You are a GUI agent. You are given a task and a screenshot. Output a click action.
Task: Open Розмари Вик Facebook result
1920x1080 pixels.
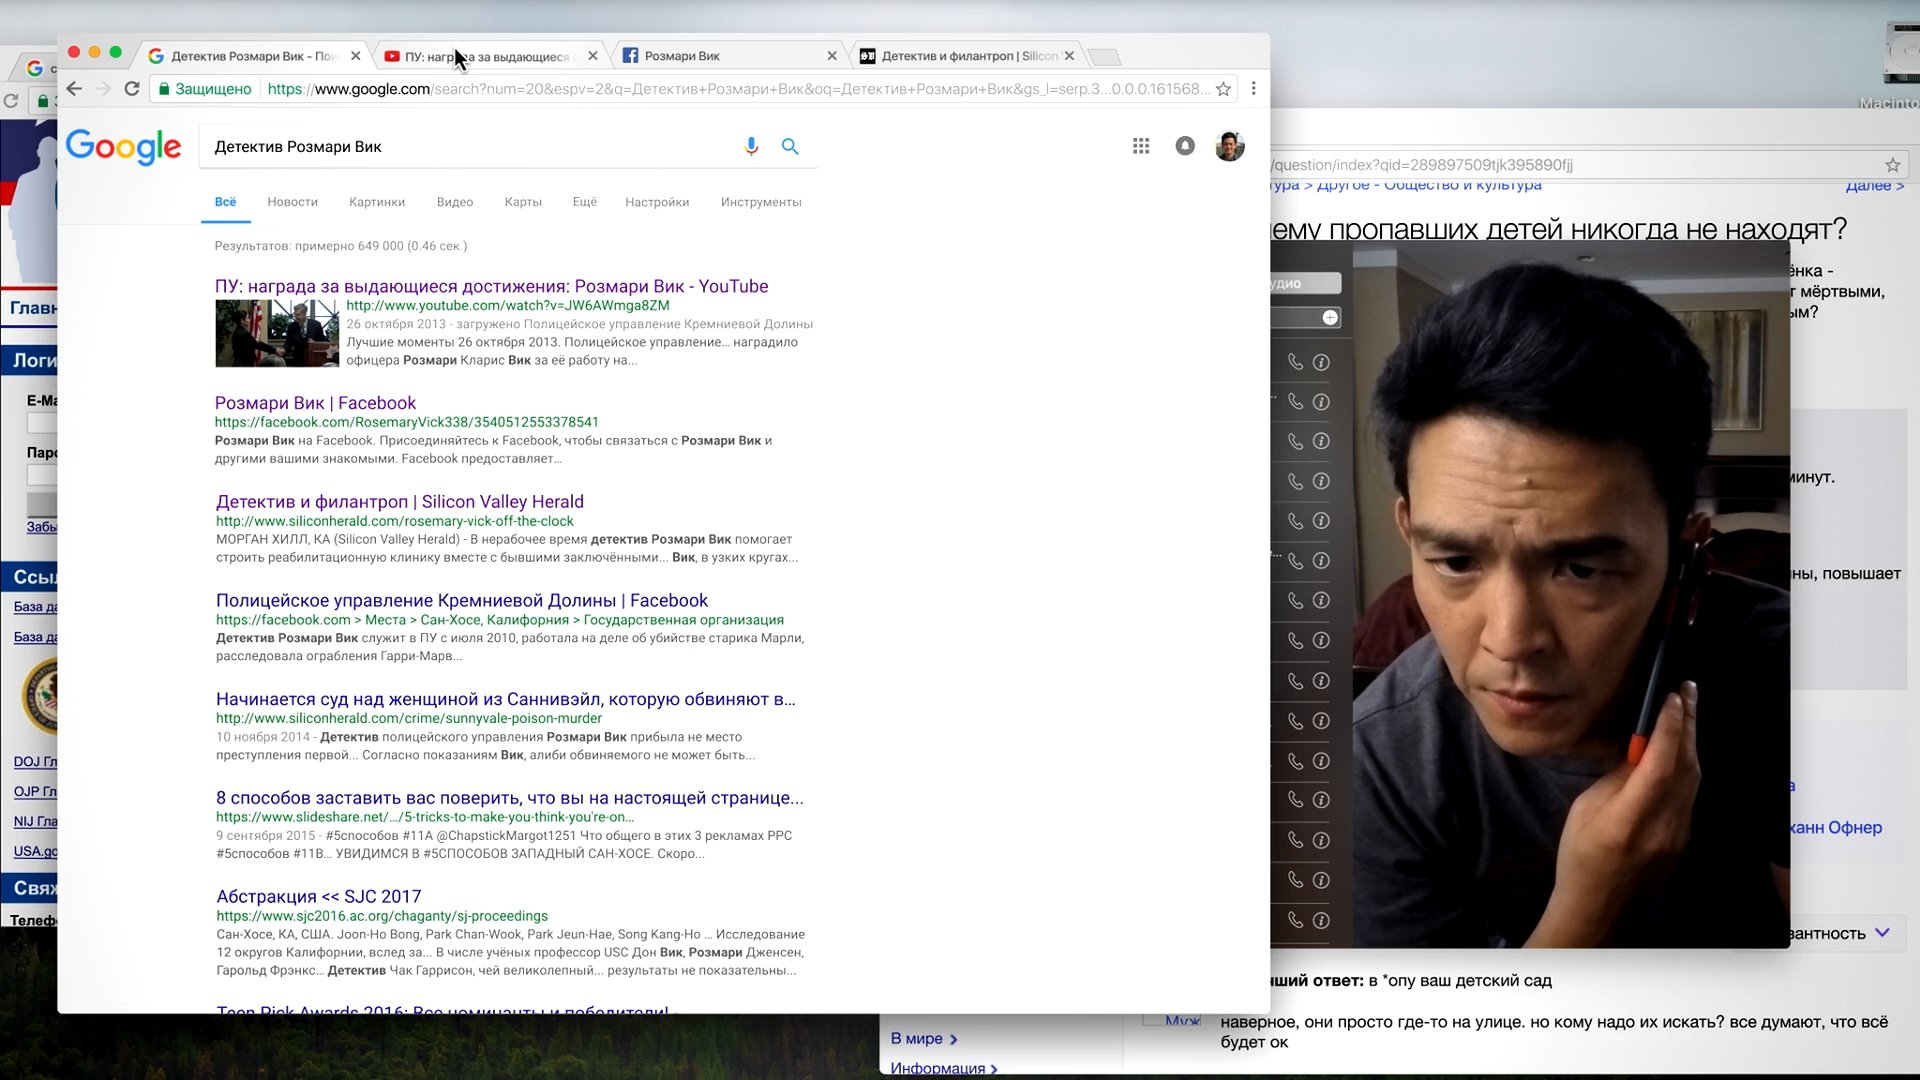tap(315, 403)
